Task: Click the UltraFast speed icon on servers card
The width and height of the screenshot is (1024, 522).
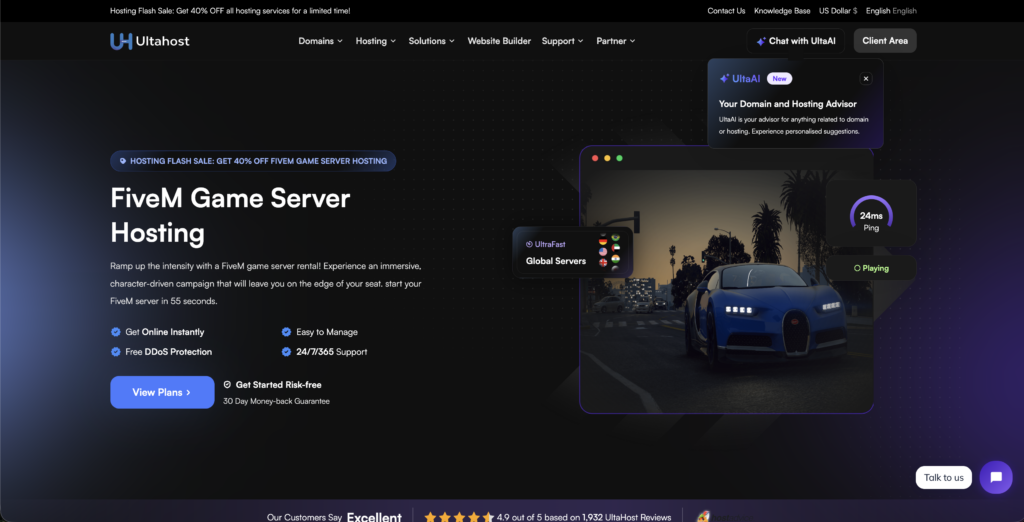Action: (x=529, y=244)
